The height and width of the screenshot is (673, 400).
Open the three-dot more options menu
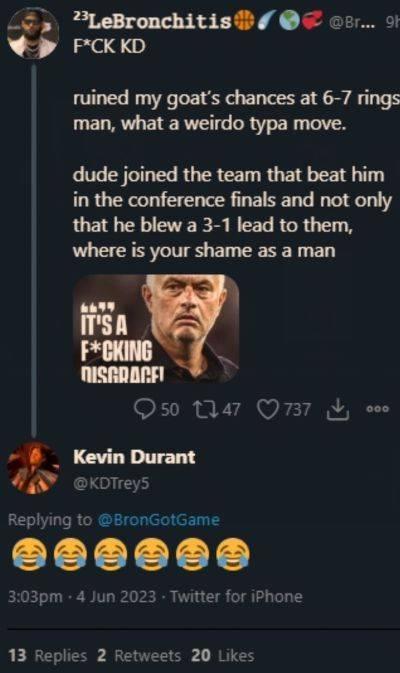coord(378,409)
